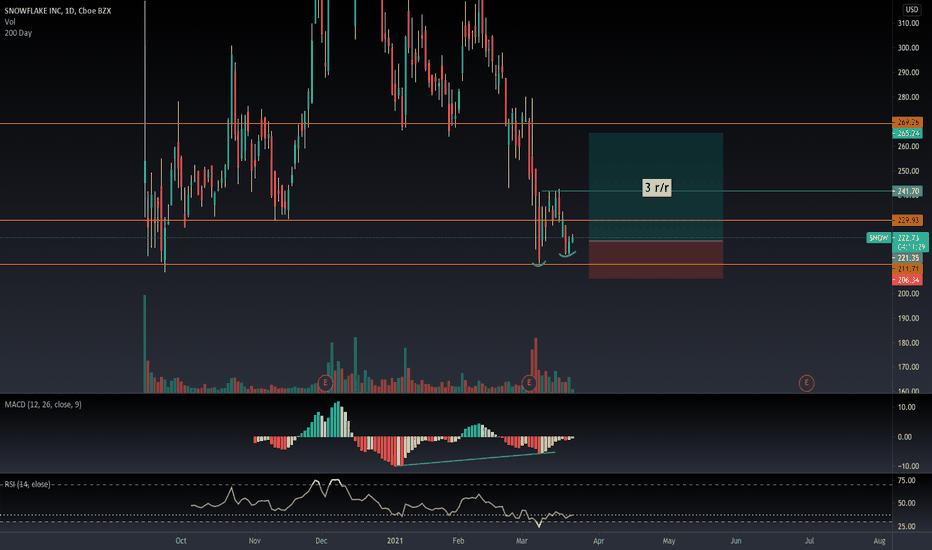
Task: Click the 241.70 price label
Action: coord(908,191)
